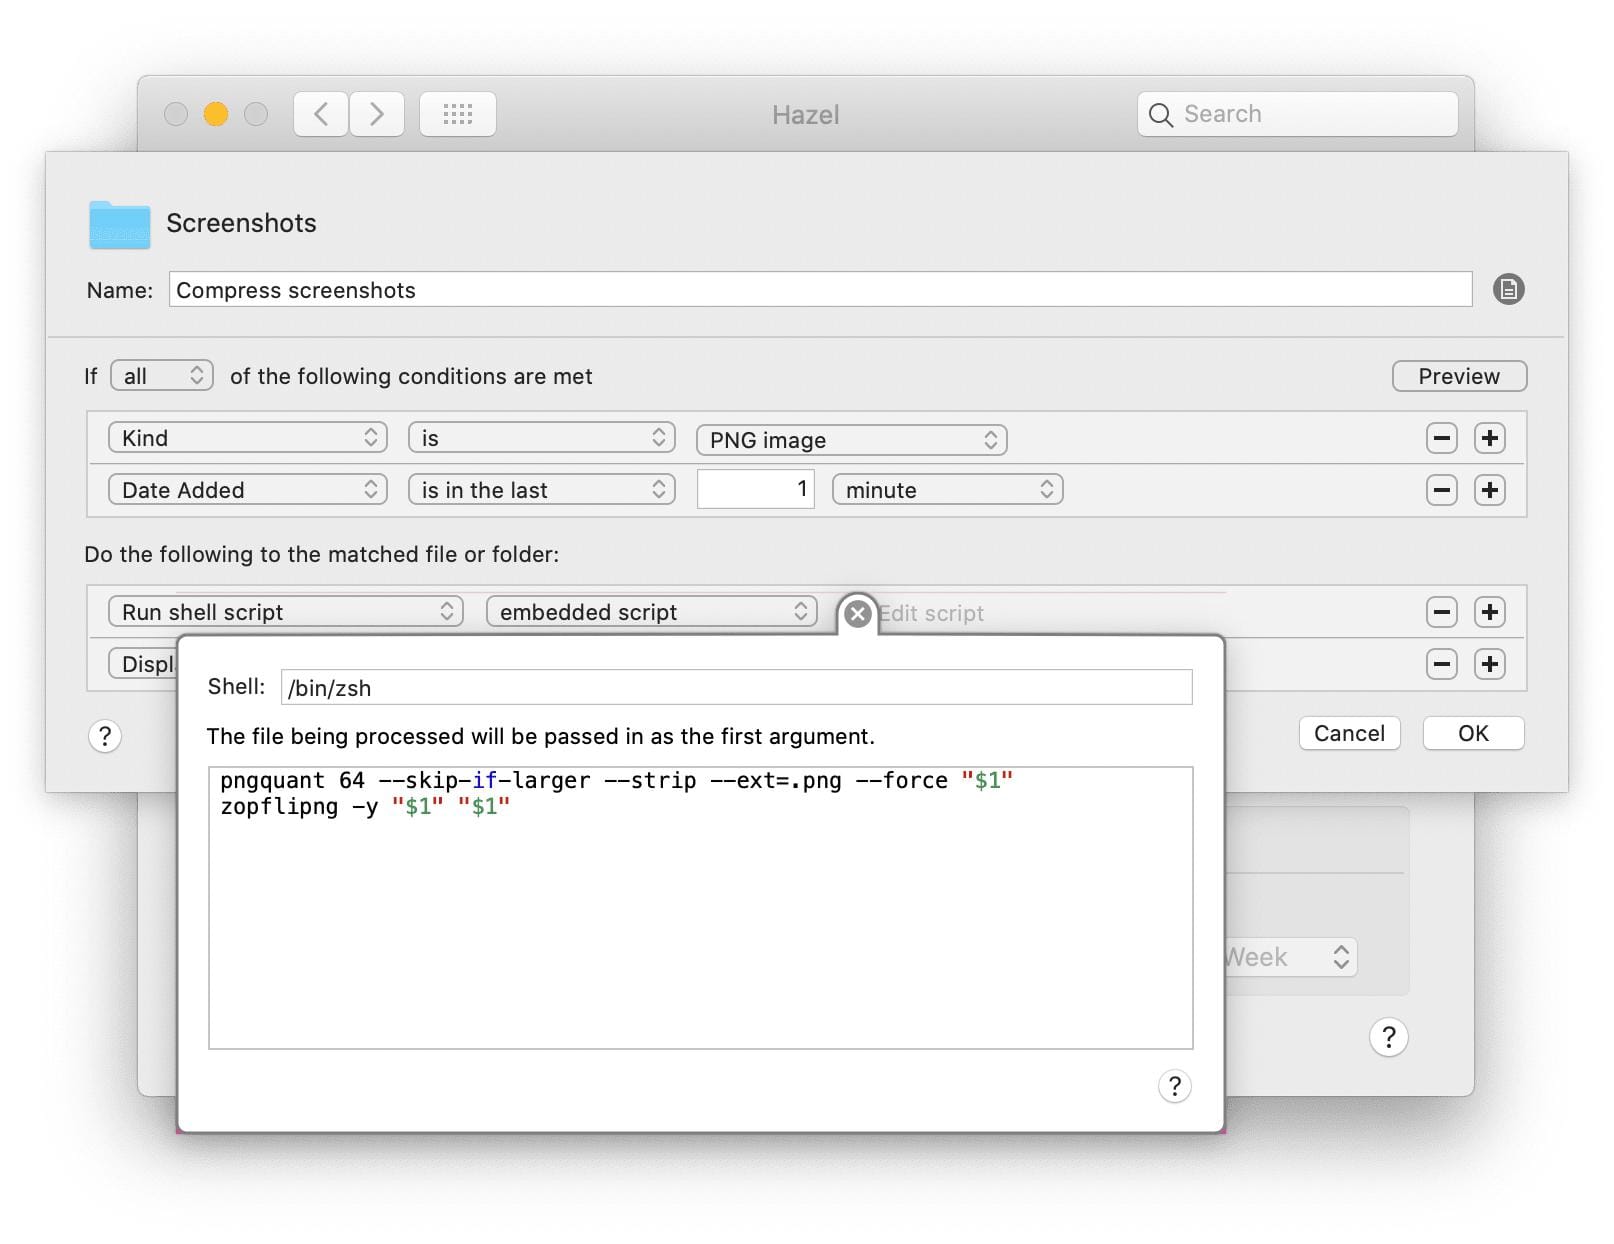Add condition after Date Added row with plus
Image resolution: width=1614 pixels, height=1244 pixels.
coord(1490,490)
